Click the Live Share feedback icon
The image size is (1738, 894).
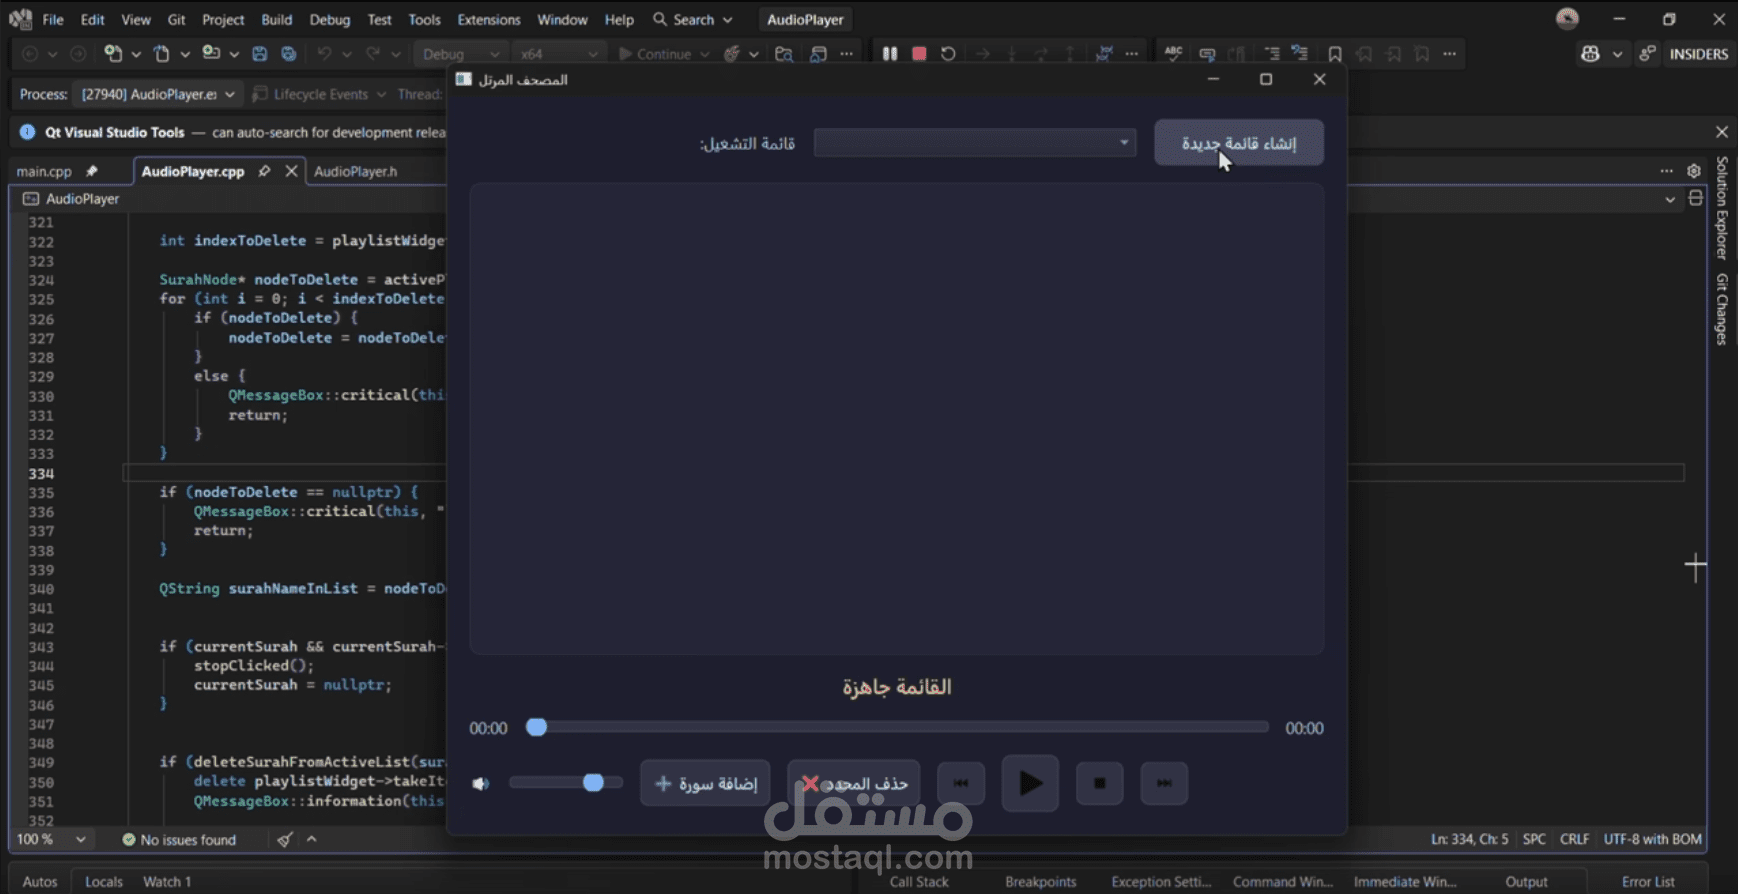tap(1647, 54)
